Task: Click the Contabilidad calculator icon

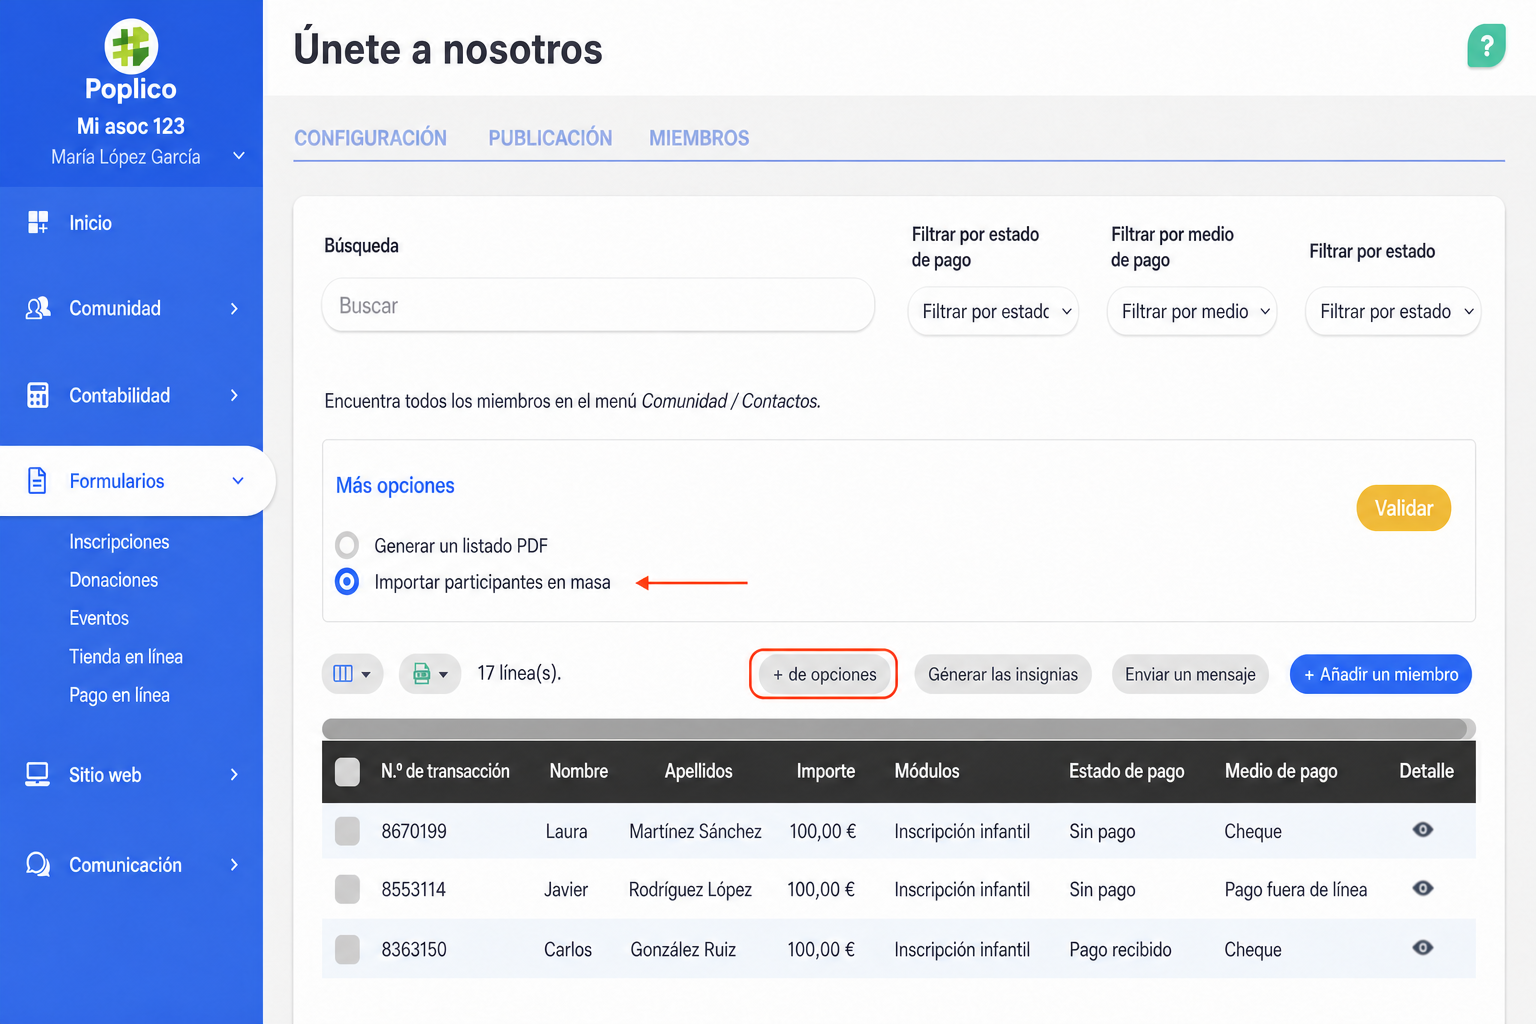Action: (38, 395)
